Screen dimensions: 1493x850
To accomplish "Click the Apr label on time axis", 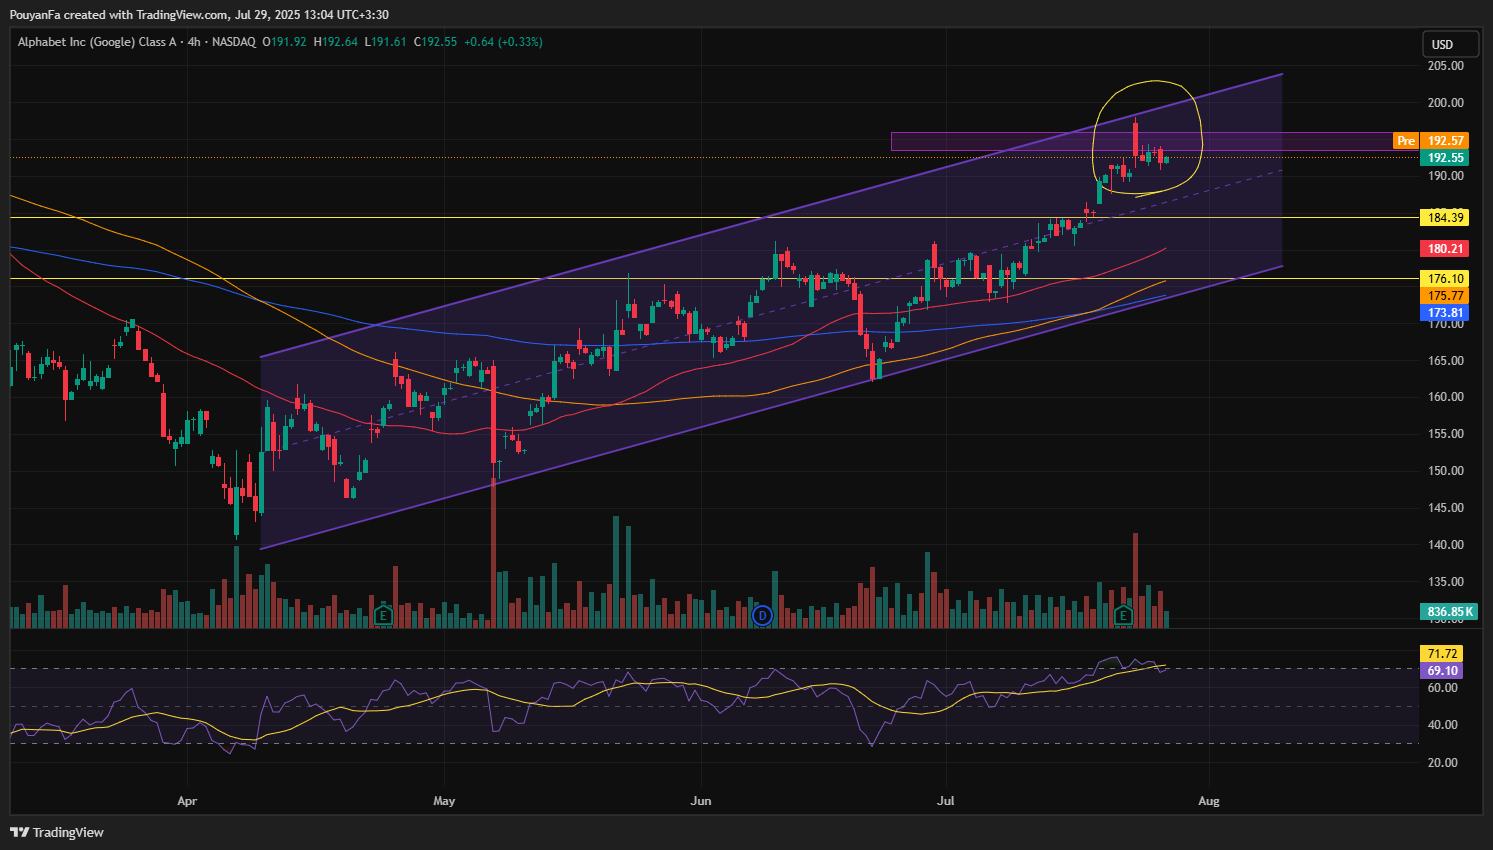I will click(x=187, y=801).
